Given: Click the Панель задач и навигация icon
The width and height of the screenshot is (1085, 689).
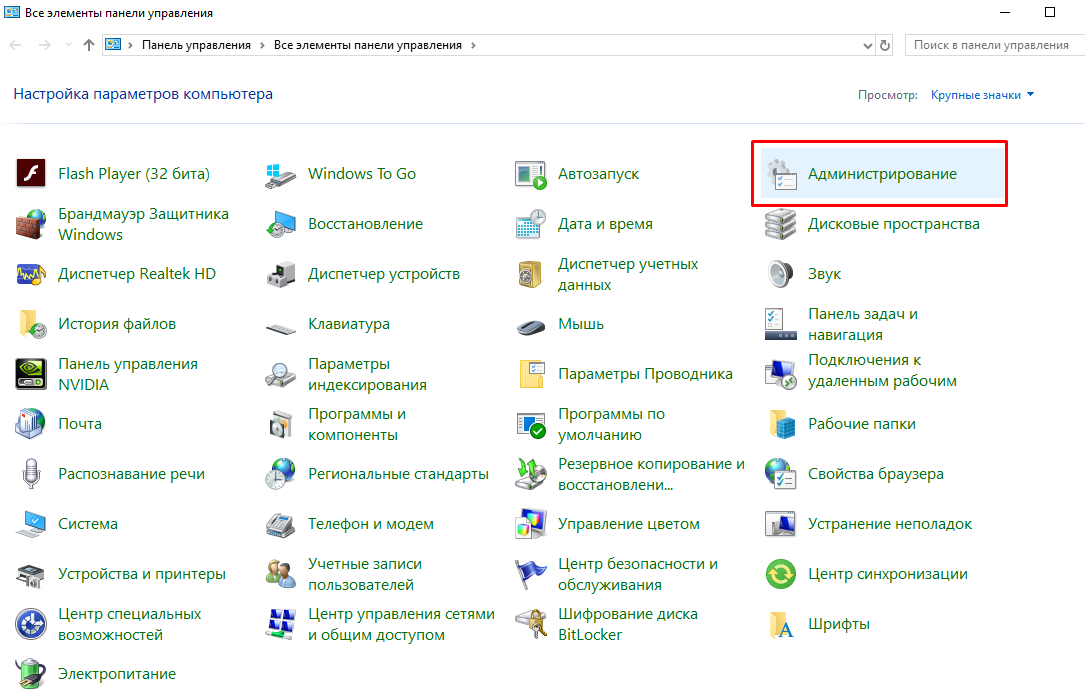Looking at the screenshot, I should click(781, 324).
